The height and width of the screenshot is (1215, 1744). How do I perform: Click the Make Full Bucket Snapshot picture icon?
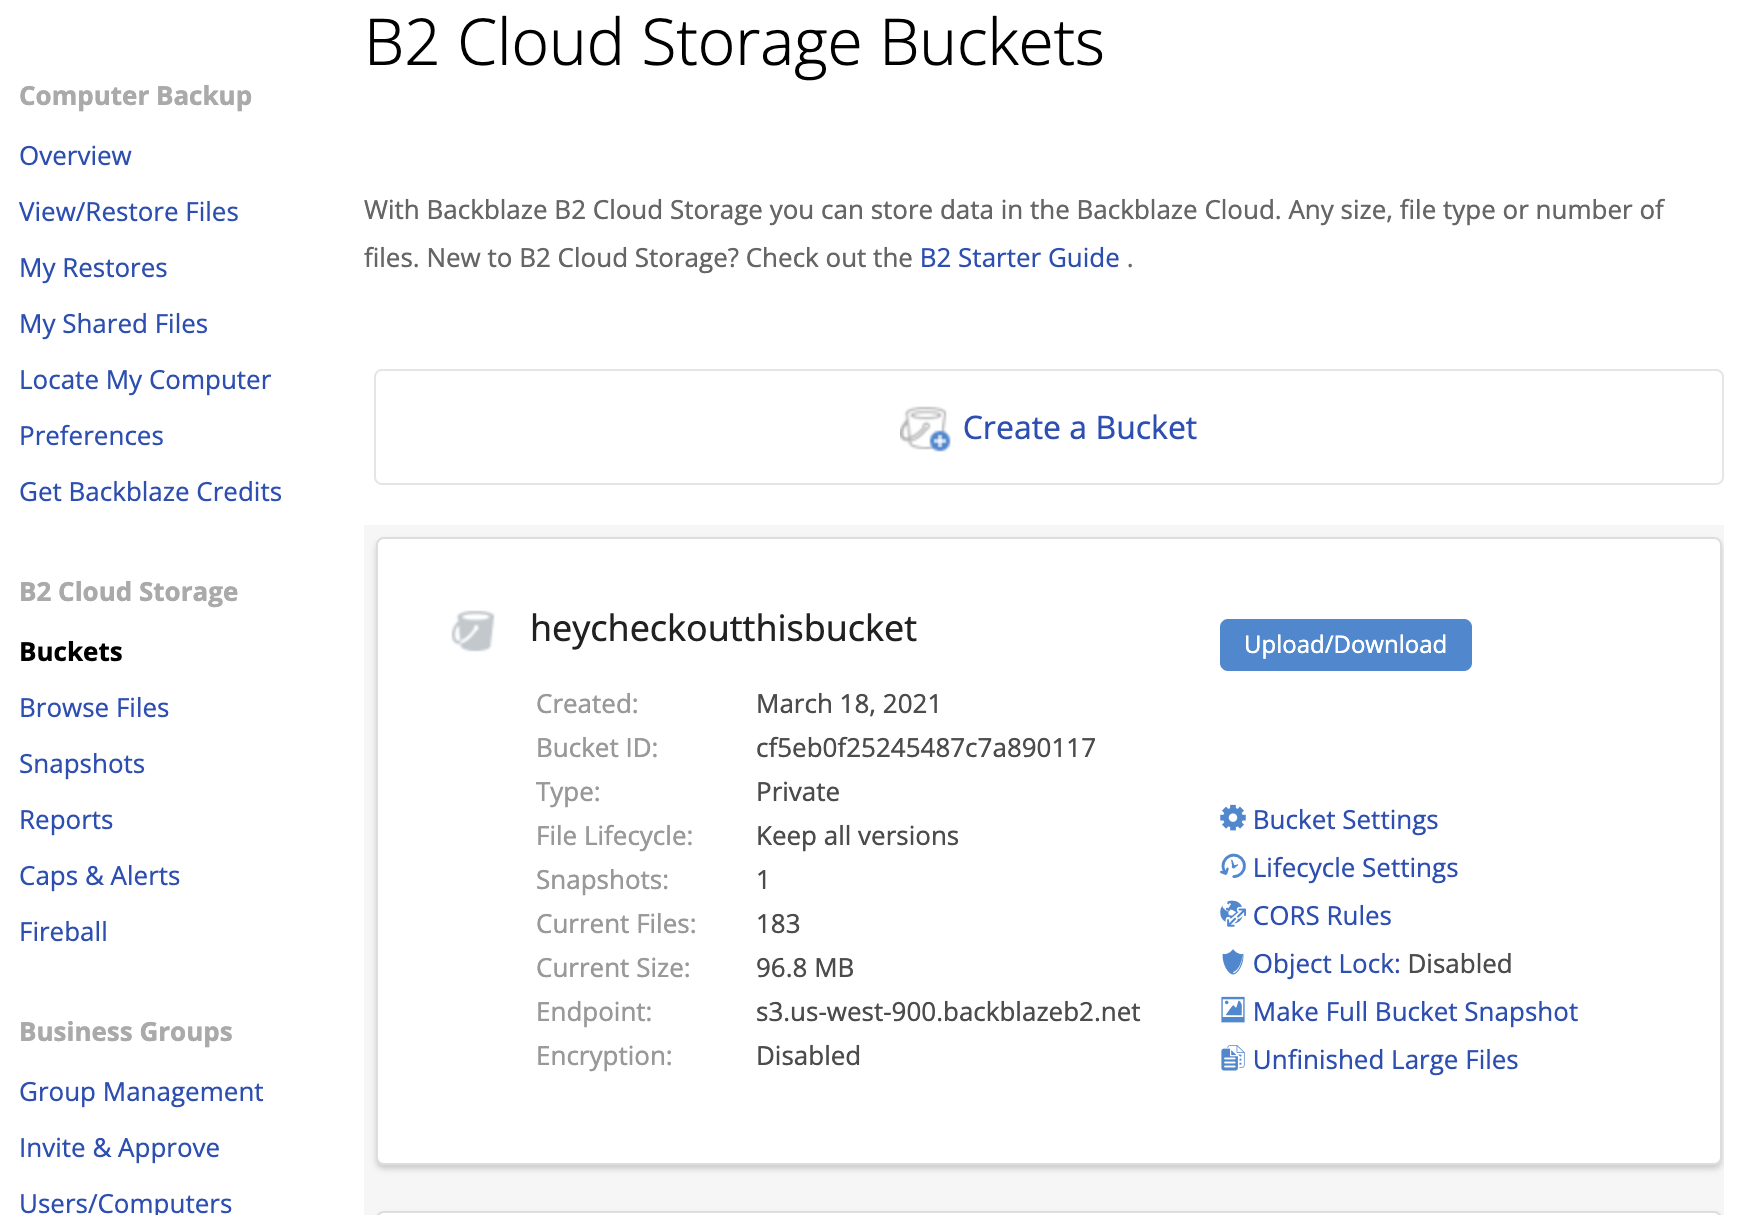pos(1233,1010)
